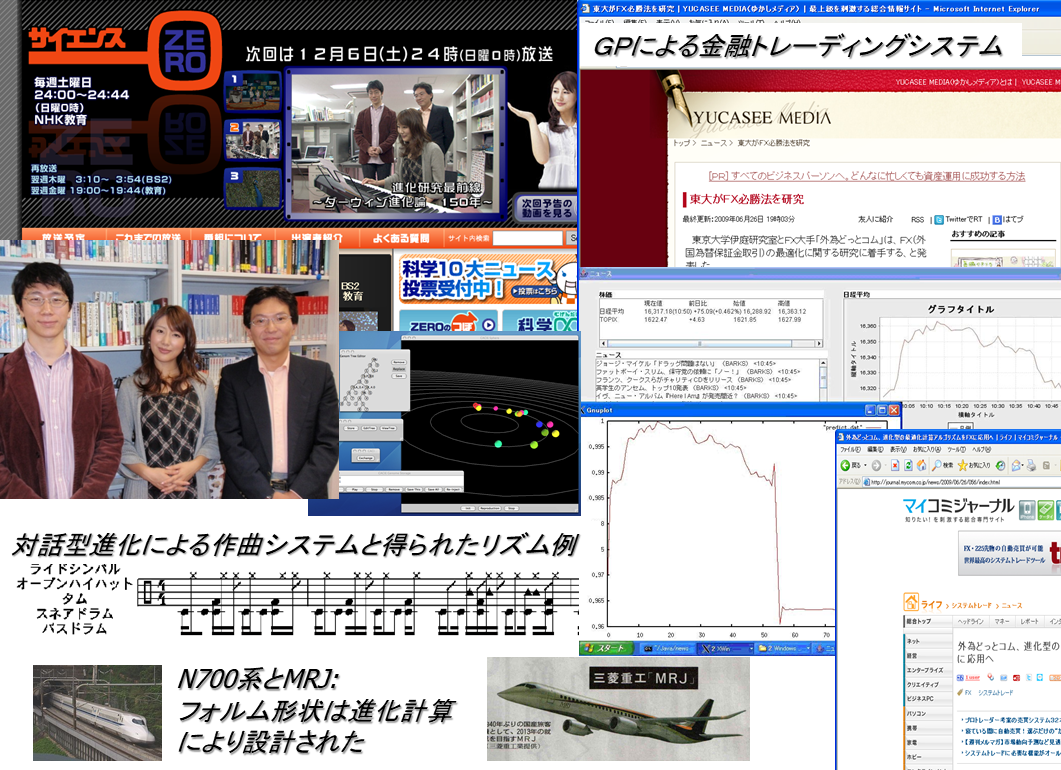The width and height of the screenshot is (1061, 770).
Task: Click the '/Java/news' taskbar button
Action: pyautogui.click(x=669, y=648)
